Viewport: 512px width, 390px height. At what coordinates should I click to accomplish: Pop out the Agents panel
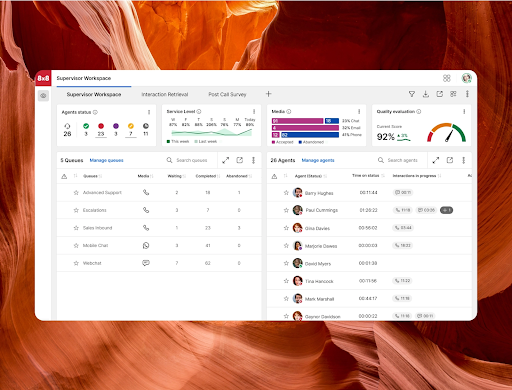pyautogui.click(x=450, y=160)
